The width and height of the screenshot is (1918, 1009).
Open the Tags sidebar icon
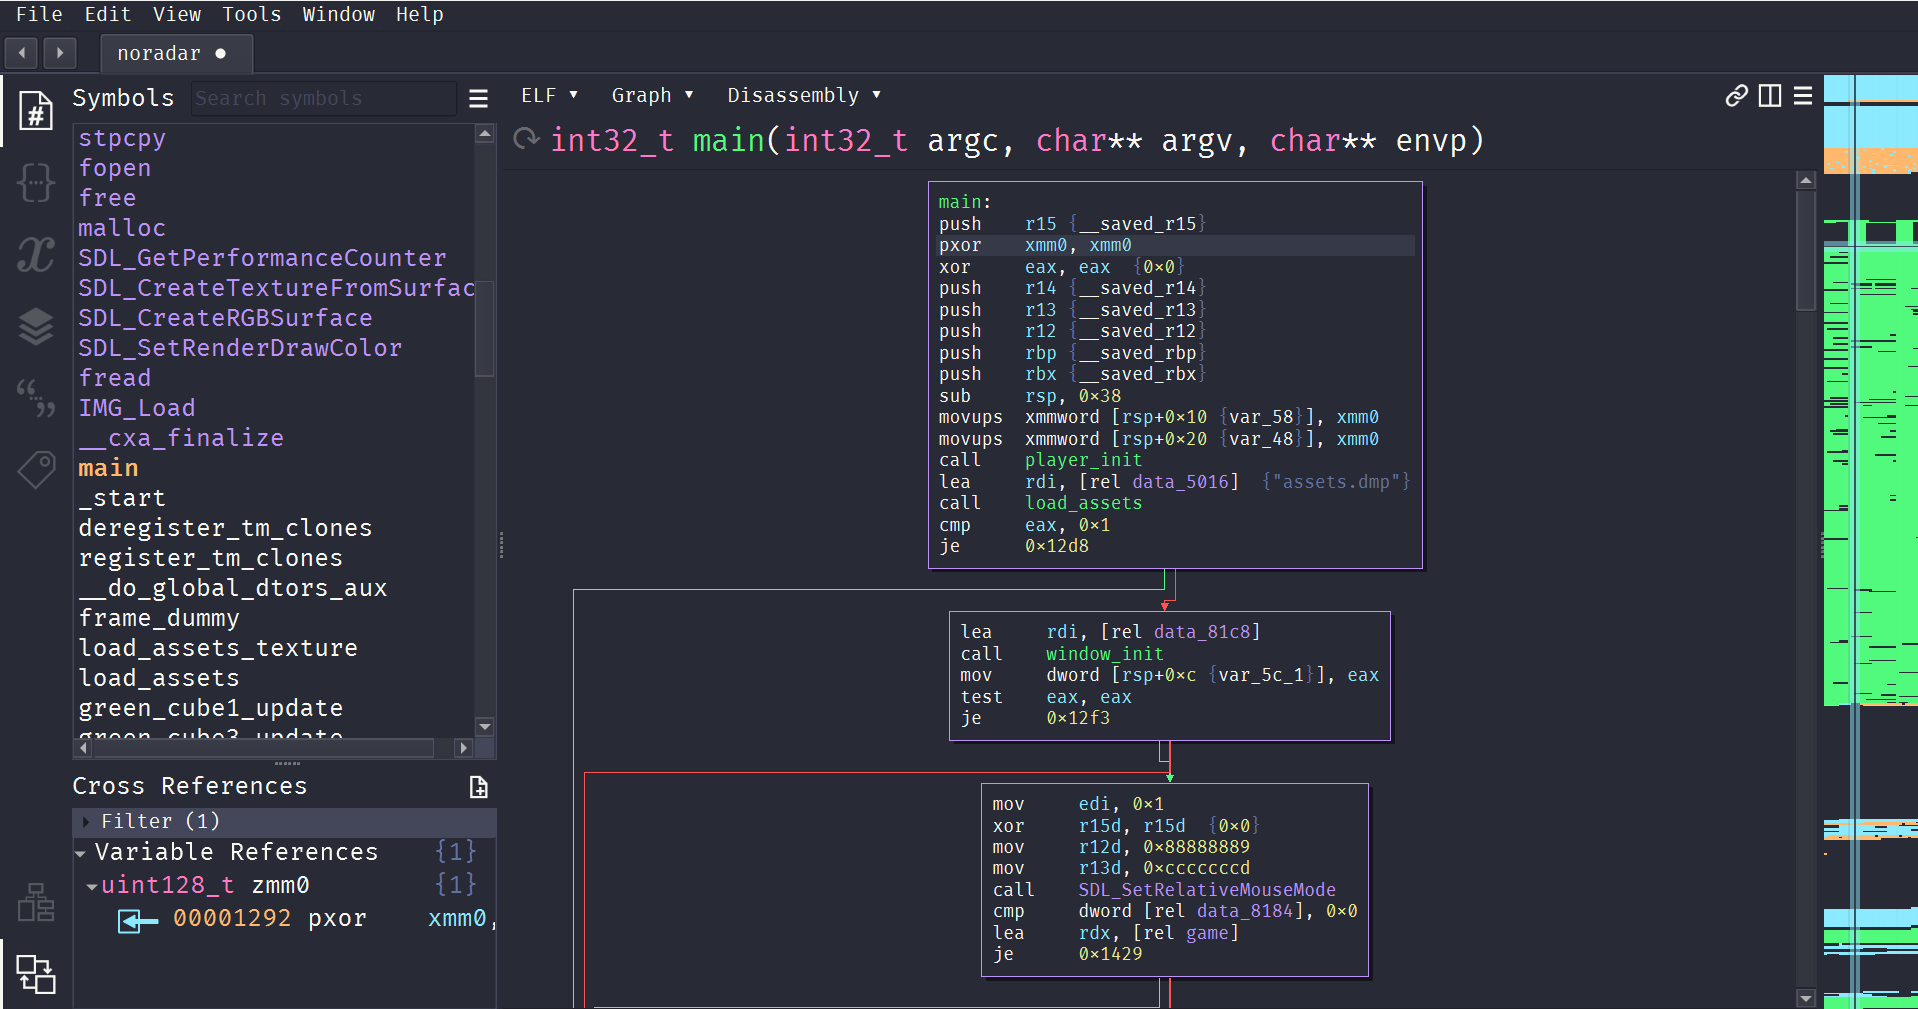[36, 469]
